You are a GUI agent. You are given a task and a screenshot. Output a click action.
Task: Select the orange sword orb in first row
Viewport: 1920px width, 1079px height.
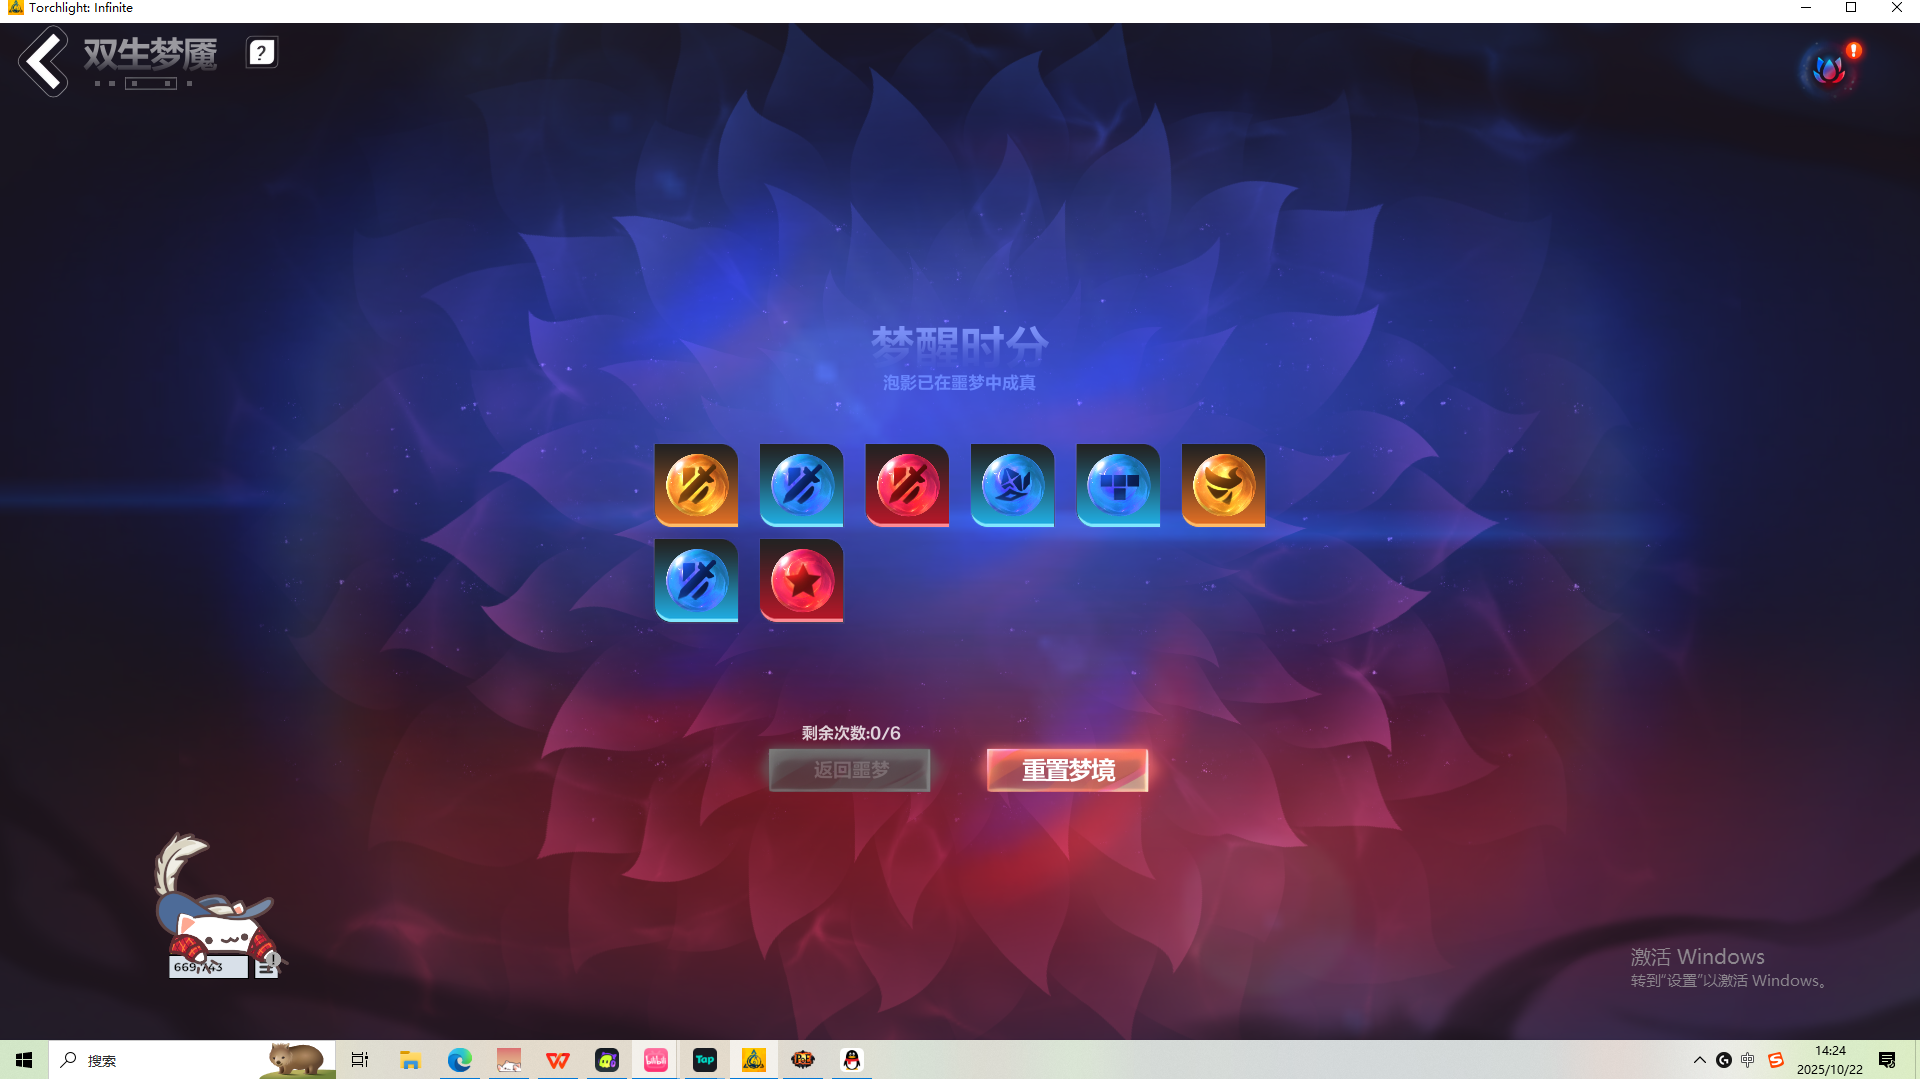coord(696,485)
